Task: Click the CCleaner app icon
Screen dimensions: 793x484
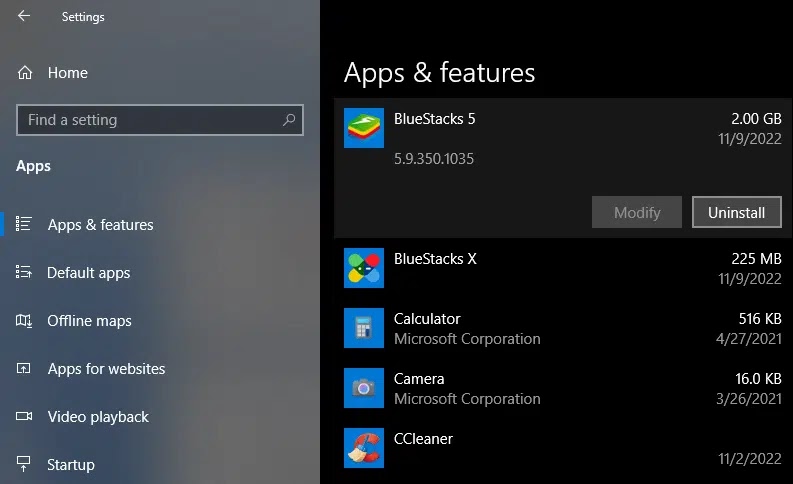Action: pyautogui.click(x=364, y=448)
